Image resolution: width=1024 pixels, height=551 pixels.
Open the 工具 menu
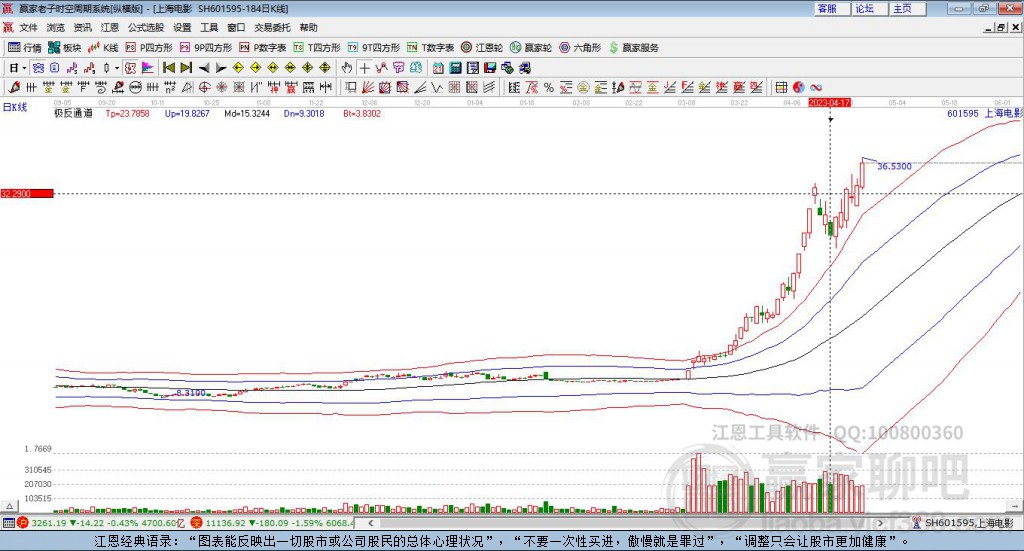coord(209,27)
